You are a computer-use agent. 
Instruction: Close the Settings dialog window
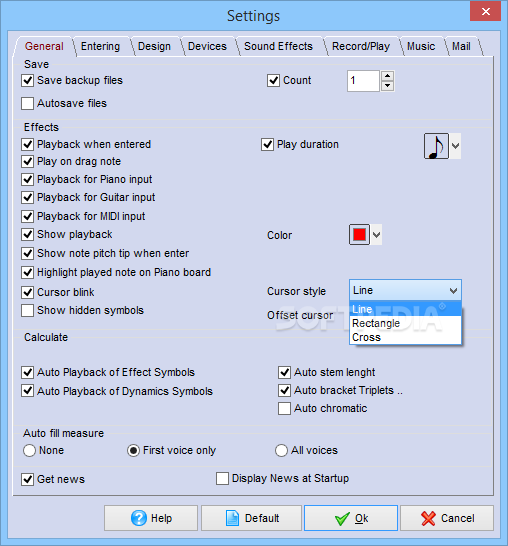485,11
